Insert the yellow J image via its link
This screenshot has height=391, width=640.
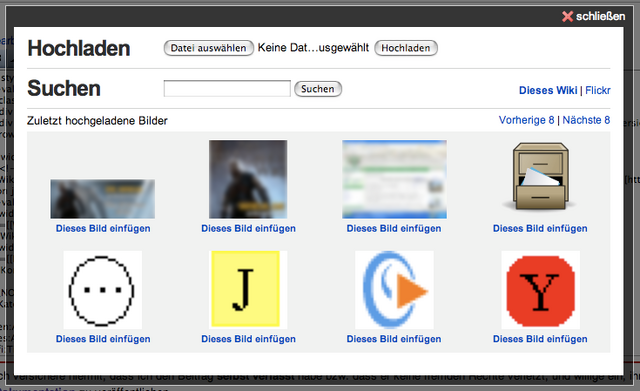click(x=248, y=339)
